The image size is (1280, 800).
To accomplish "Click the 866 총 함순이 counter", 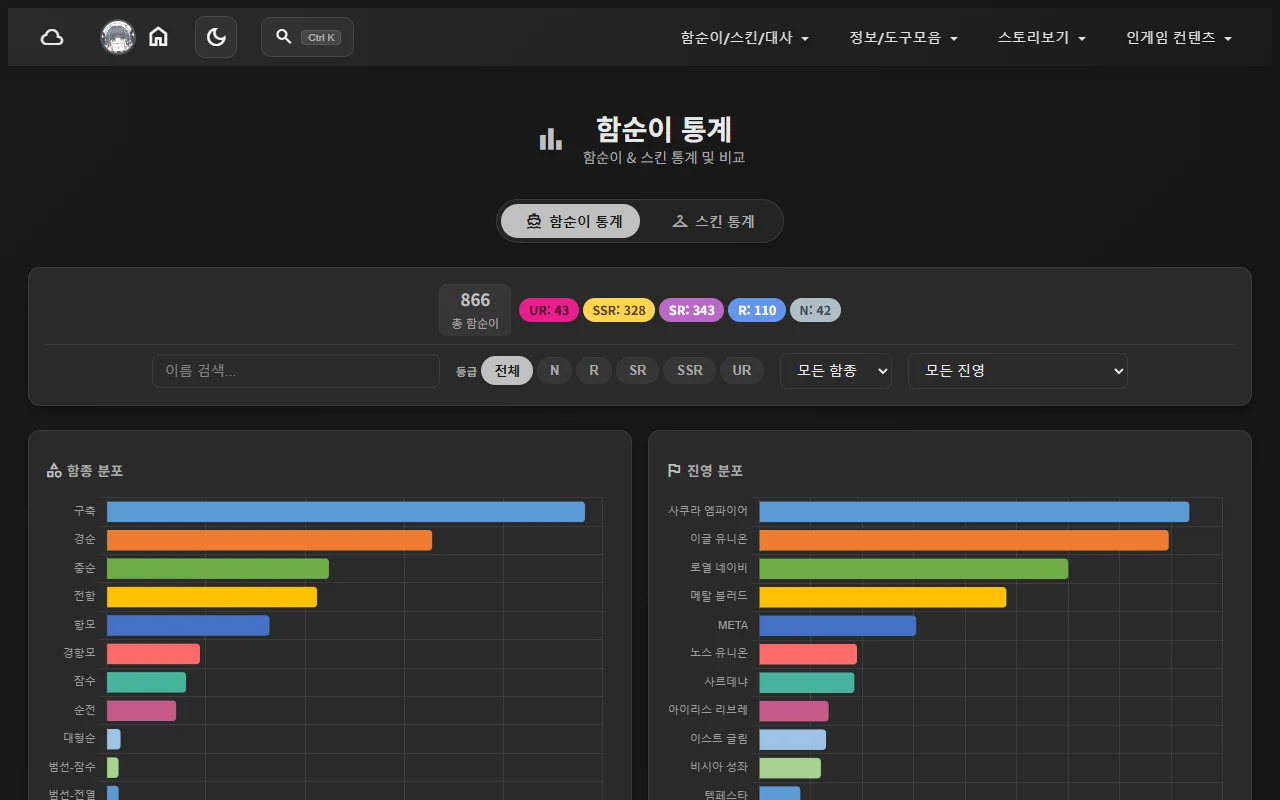I will [475, 310].
